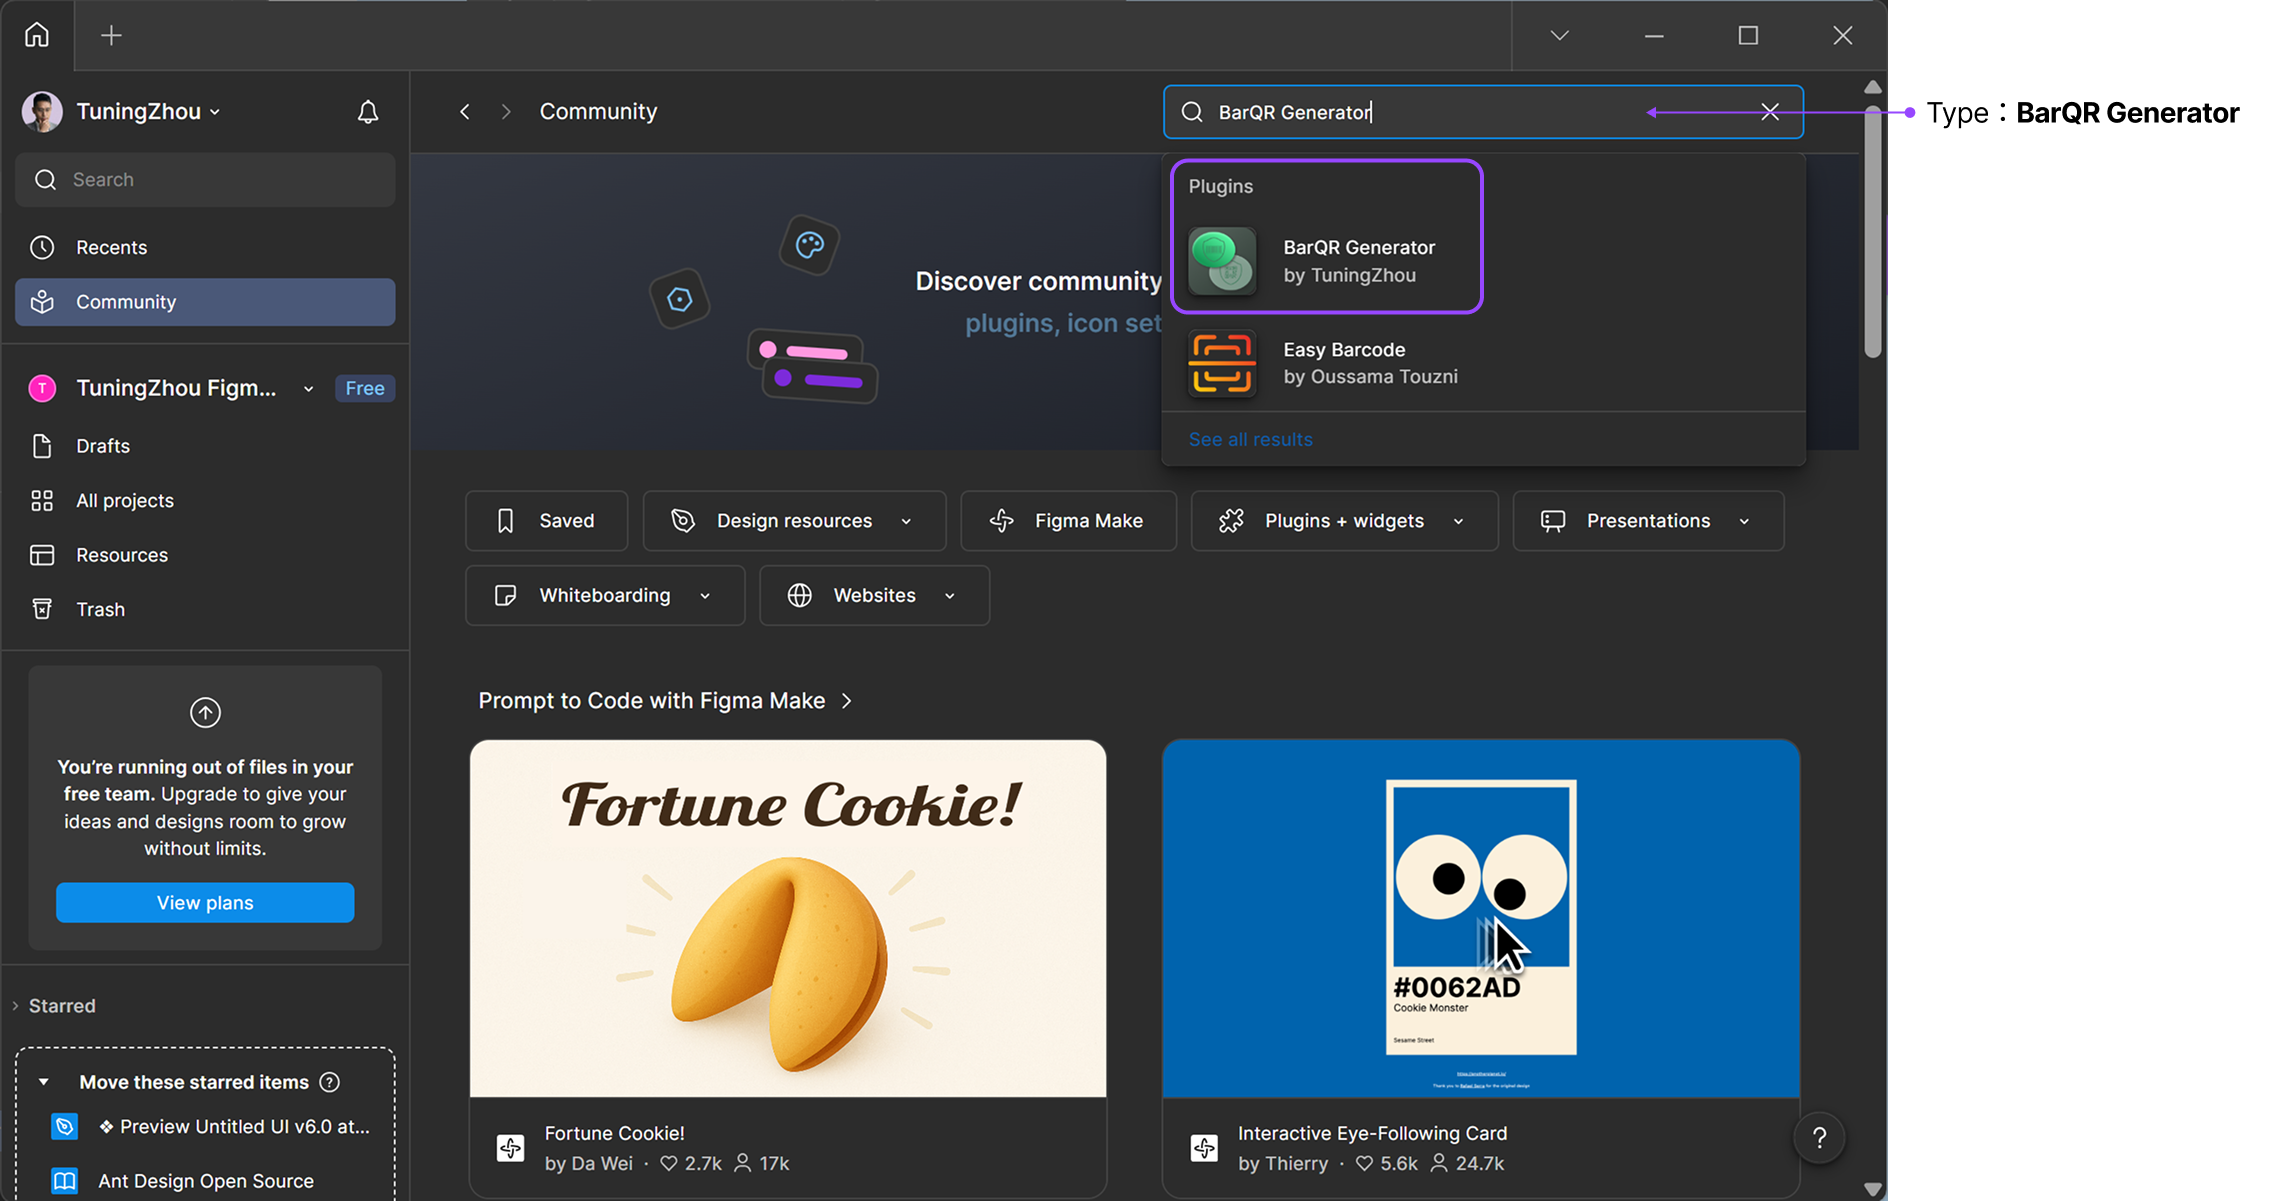
Task: Click the Easy Barcode plugin icon
Action: point(1222,364)
